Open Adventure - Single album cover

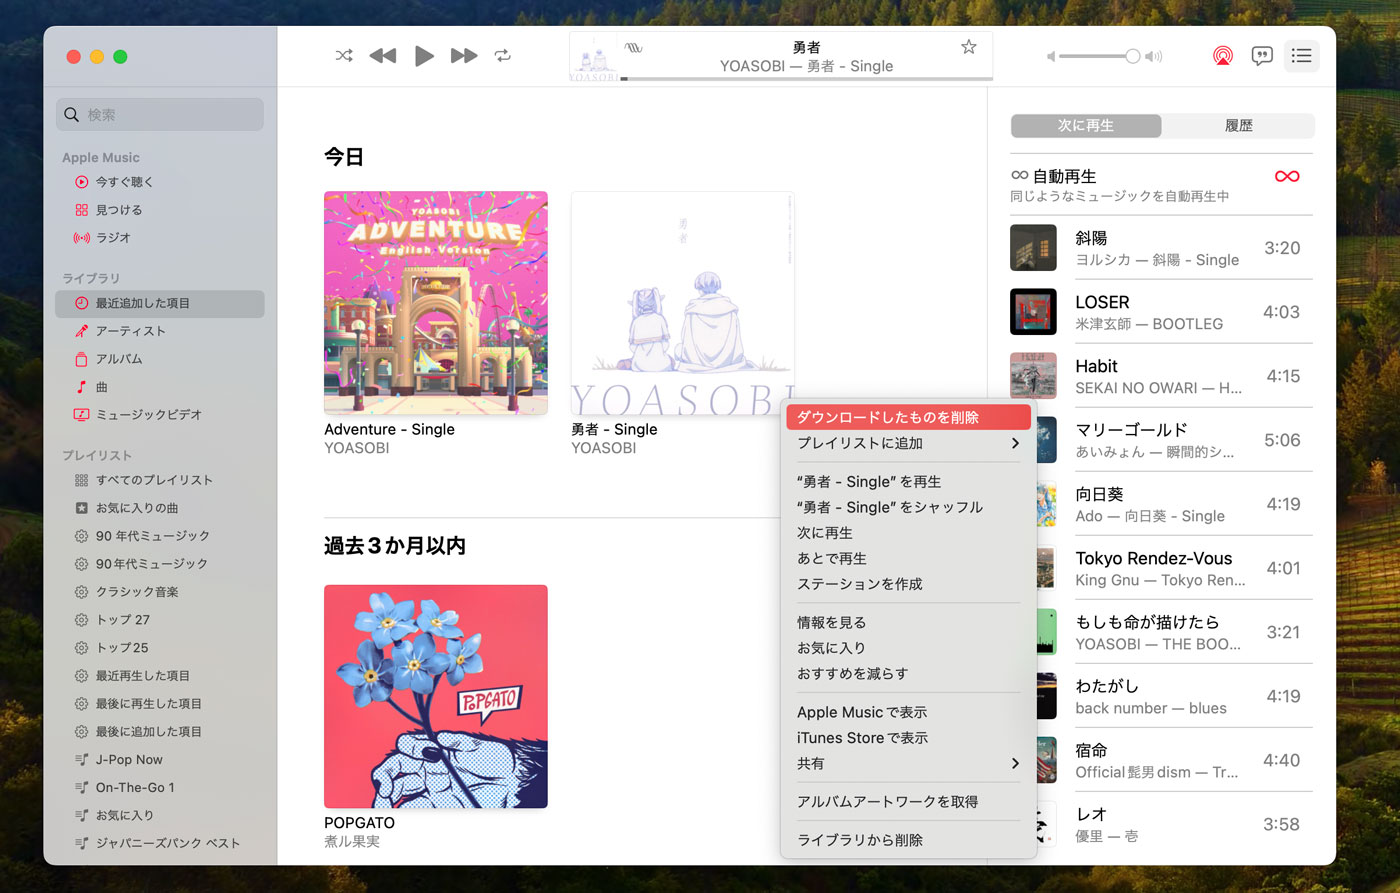436,303
